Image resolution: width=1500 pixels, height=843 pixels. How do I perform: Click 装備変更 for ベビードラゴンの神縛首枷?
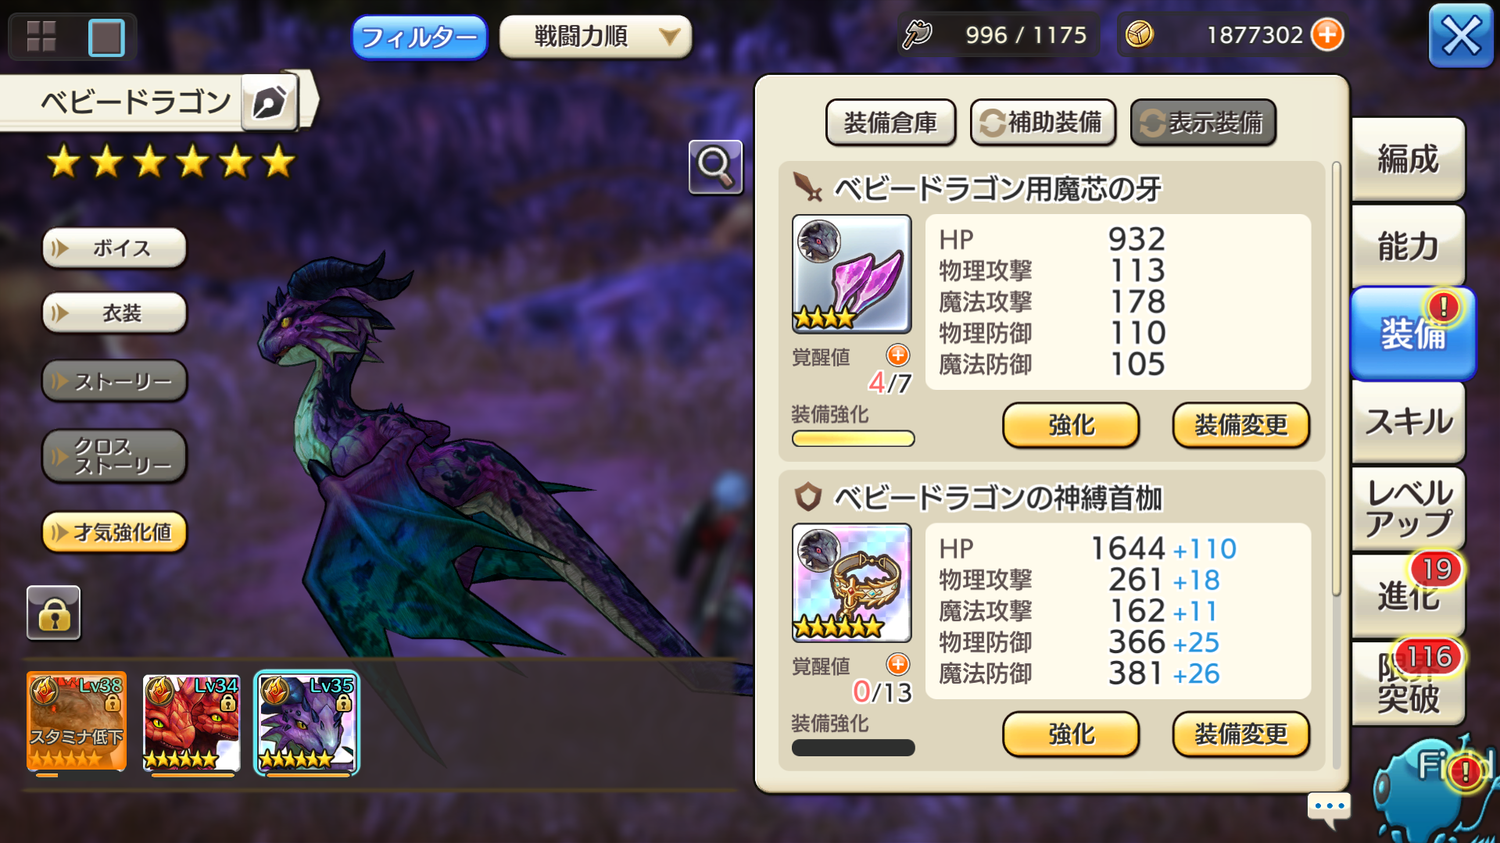[x=1241, y=734]
